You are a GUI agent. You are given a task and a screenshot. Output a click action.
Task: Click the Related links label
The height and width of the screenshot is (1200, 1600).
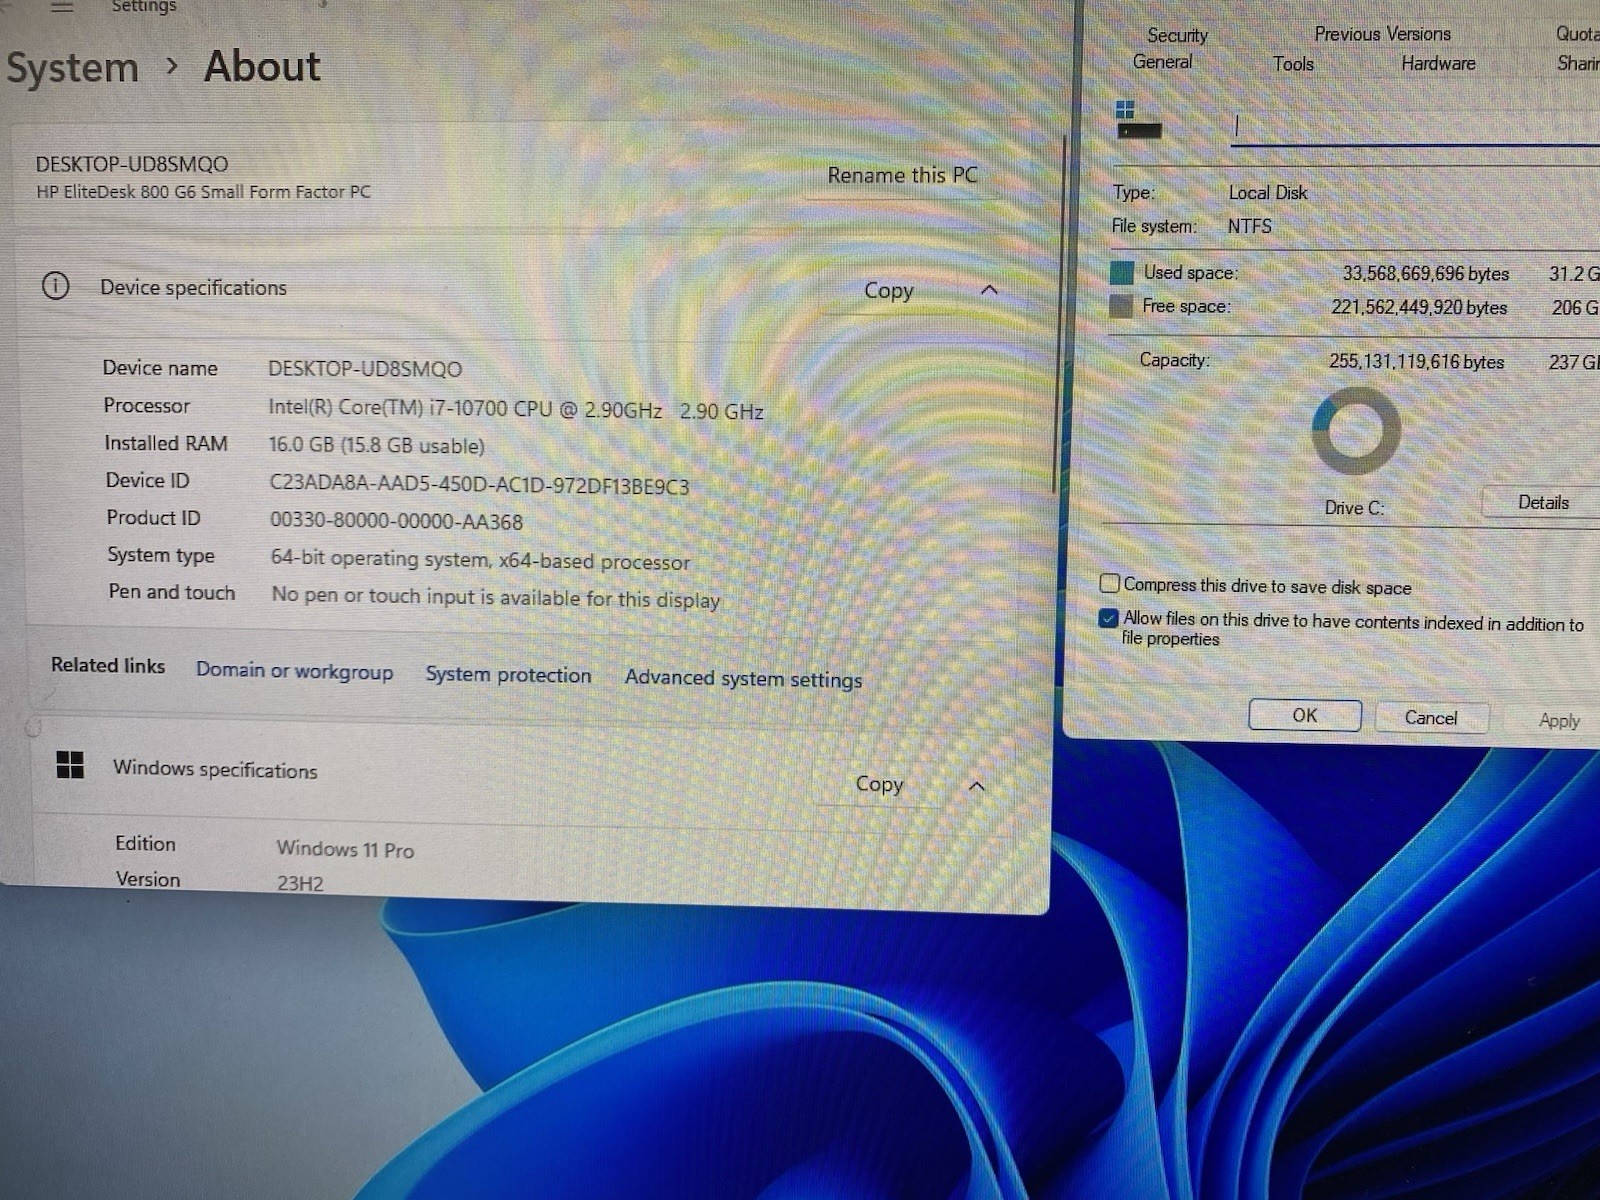click(108, 665)
